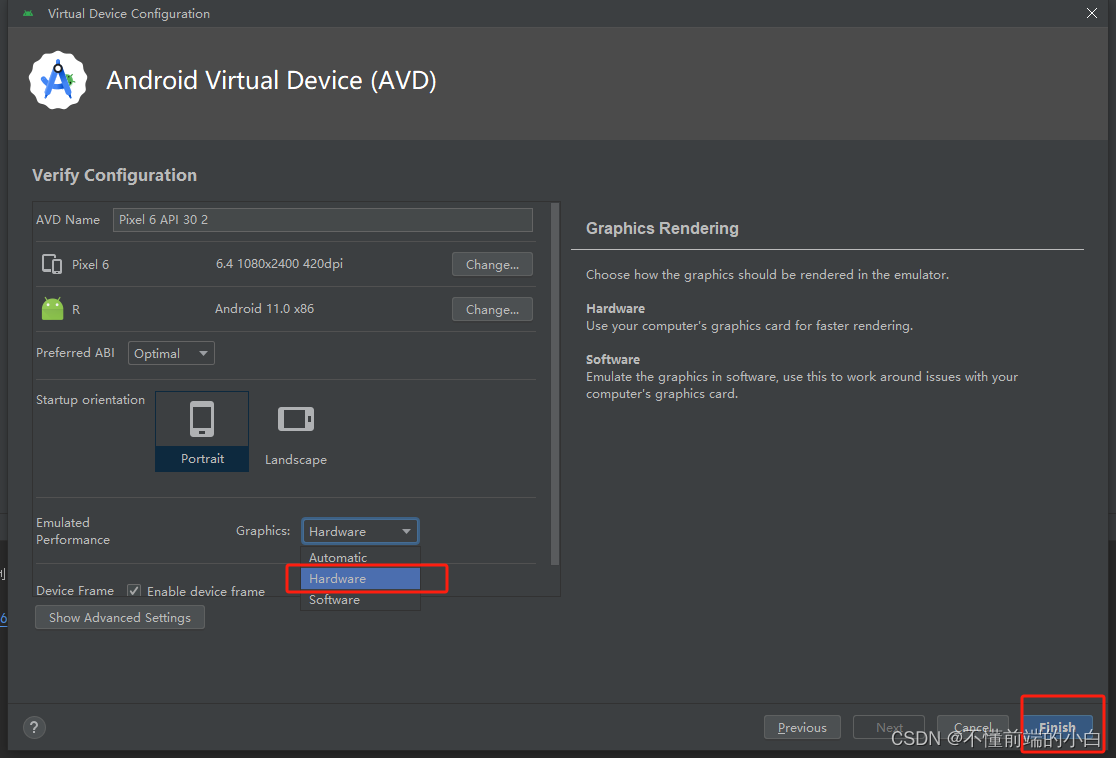Viewport: 1116px width, 758px height.
Task: Collapse the Graphics Hardware combo box
Action: [x=360, y=531]
